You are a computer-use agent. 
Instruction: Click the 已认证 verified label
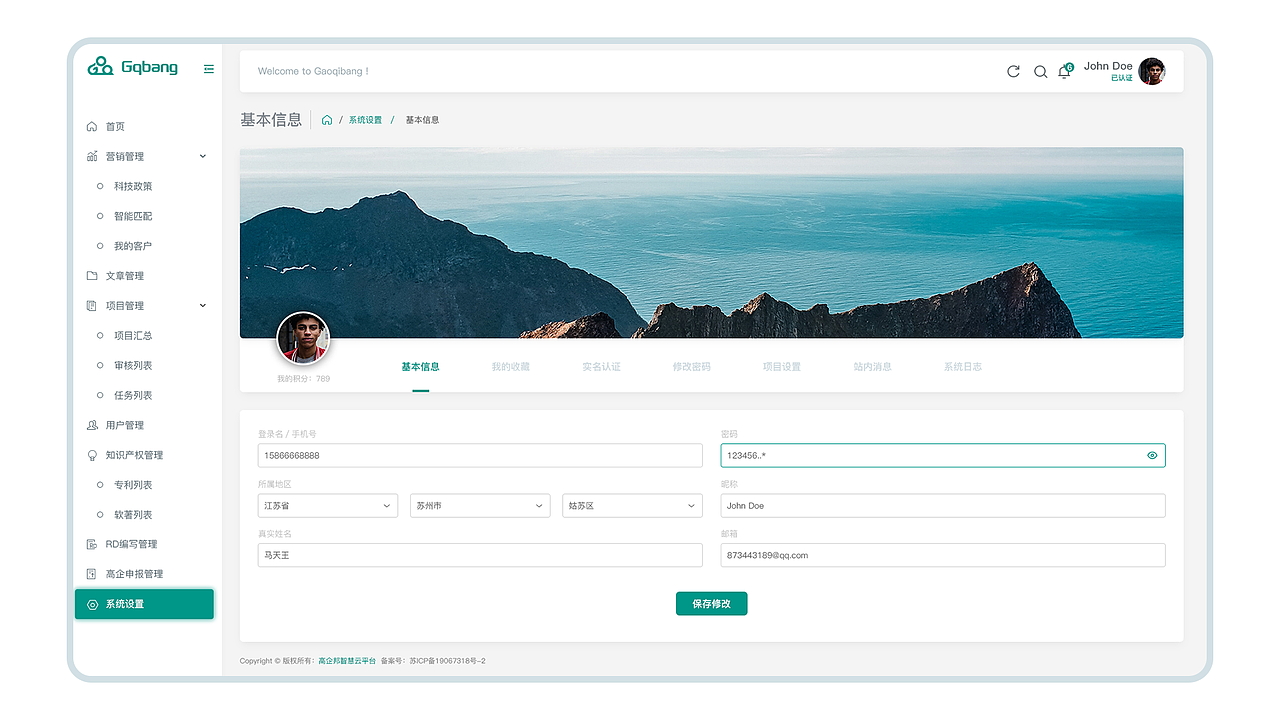1122,78
